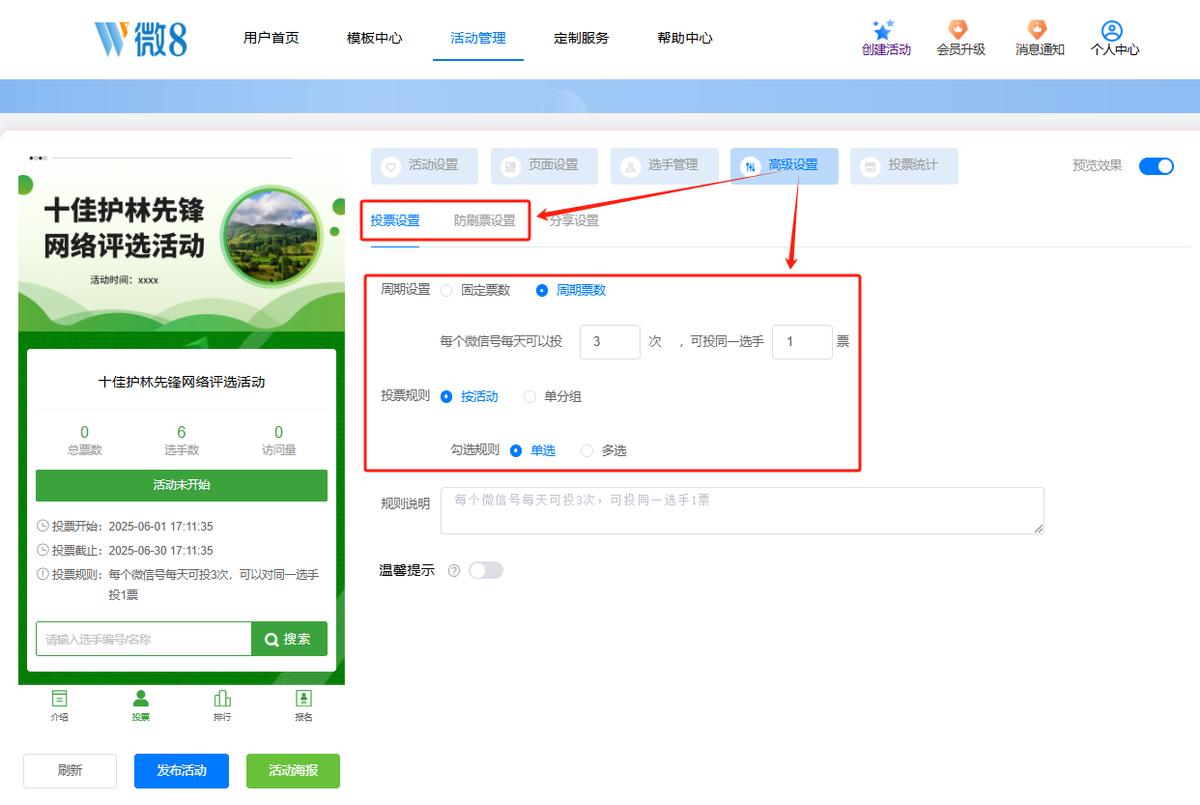Click the landscape photo in the banner
Viewport: 1200px width, 805px height.
pyautogui.click(x=272, y=237)
